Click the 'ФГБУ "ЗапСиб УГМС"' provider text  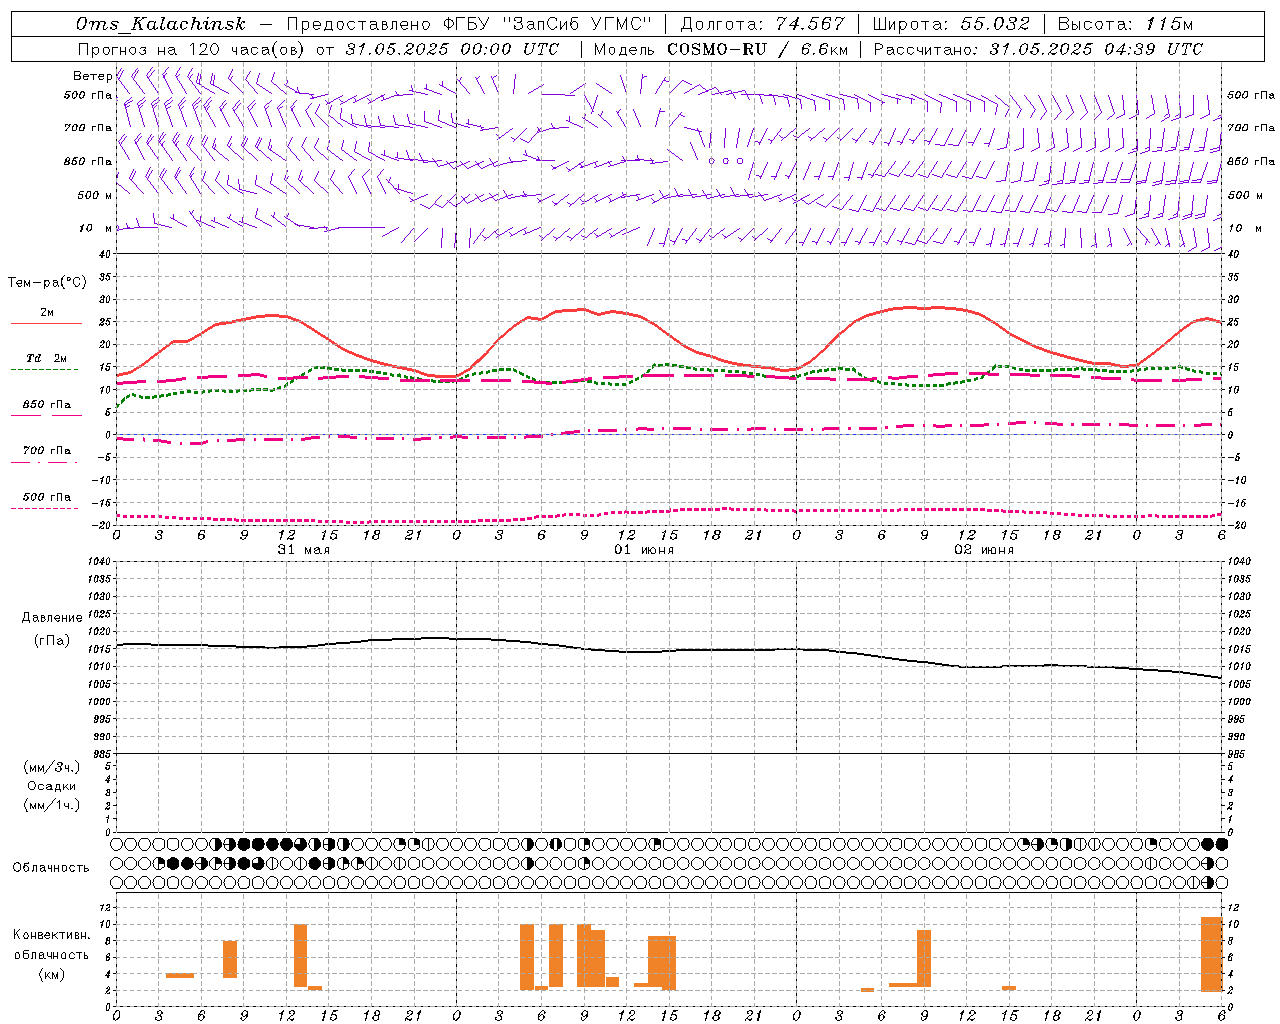click(547, 24)
